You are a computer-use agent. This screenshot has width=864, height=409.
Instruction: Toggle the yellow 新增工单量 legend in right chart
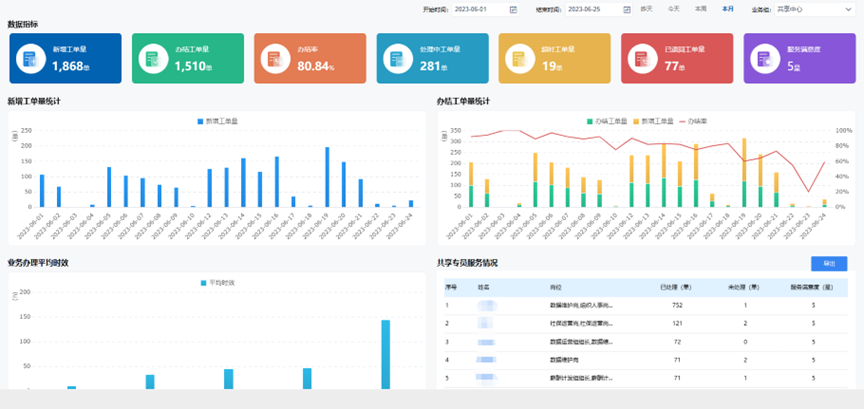[x=653, y=121]
